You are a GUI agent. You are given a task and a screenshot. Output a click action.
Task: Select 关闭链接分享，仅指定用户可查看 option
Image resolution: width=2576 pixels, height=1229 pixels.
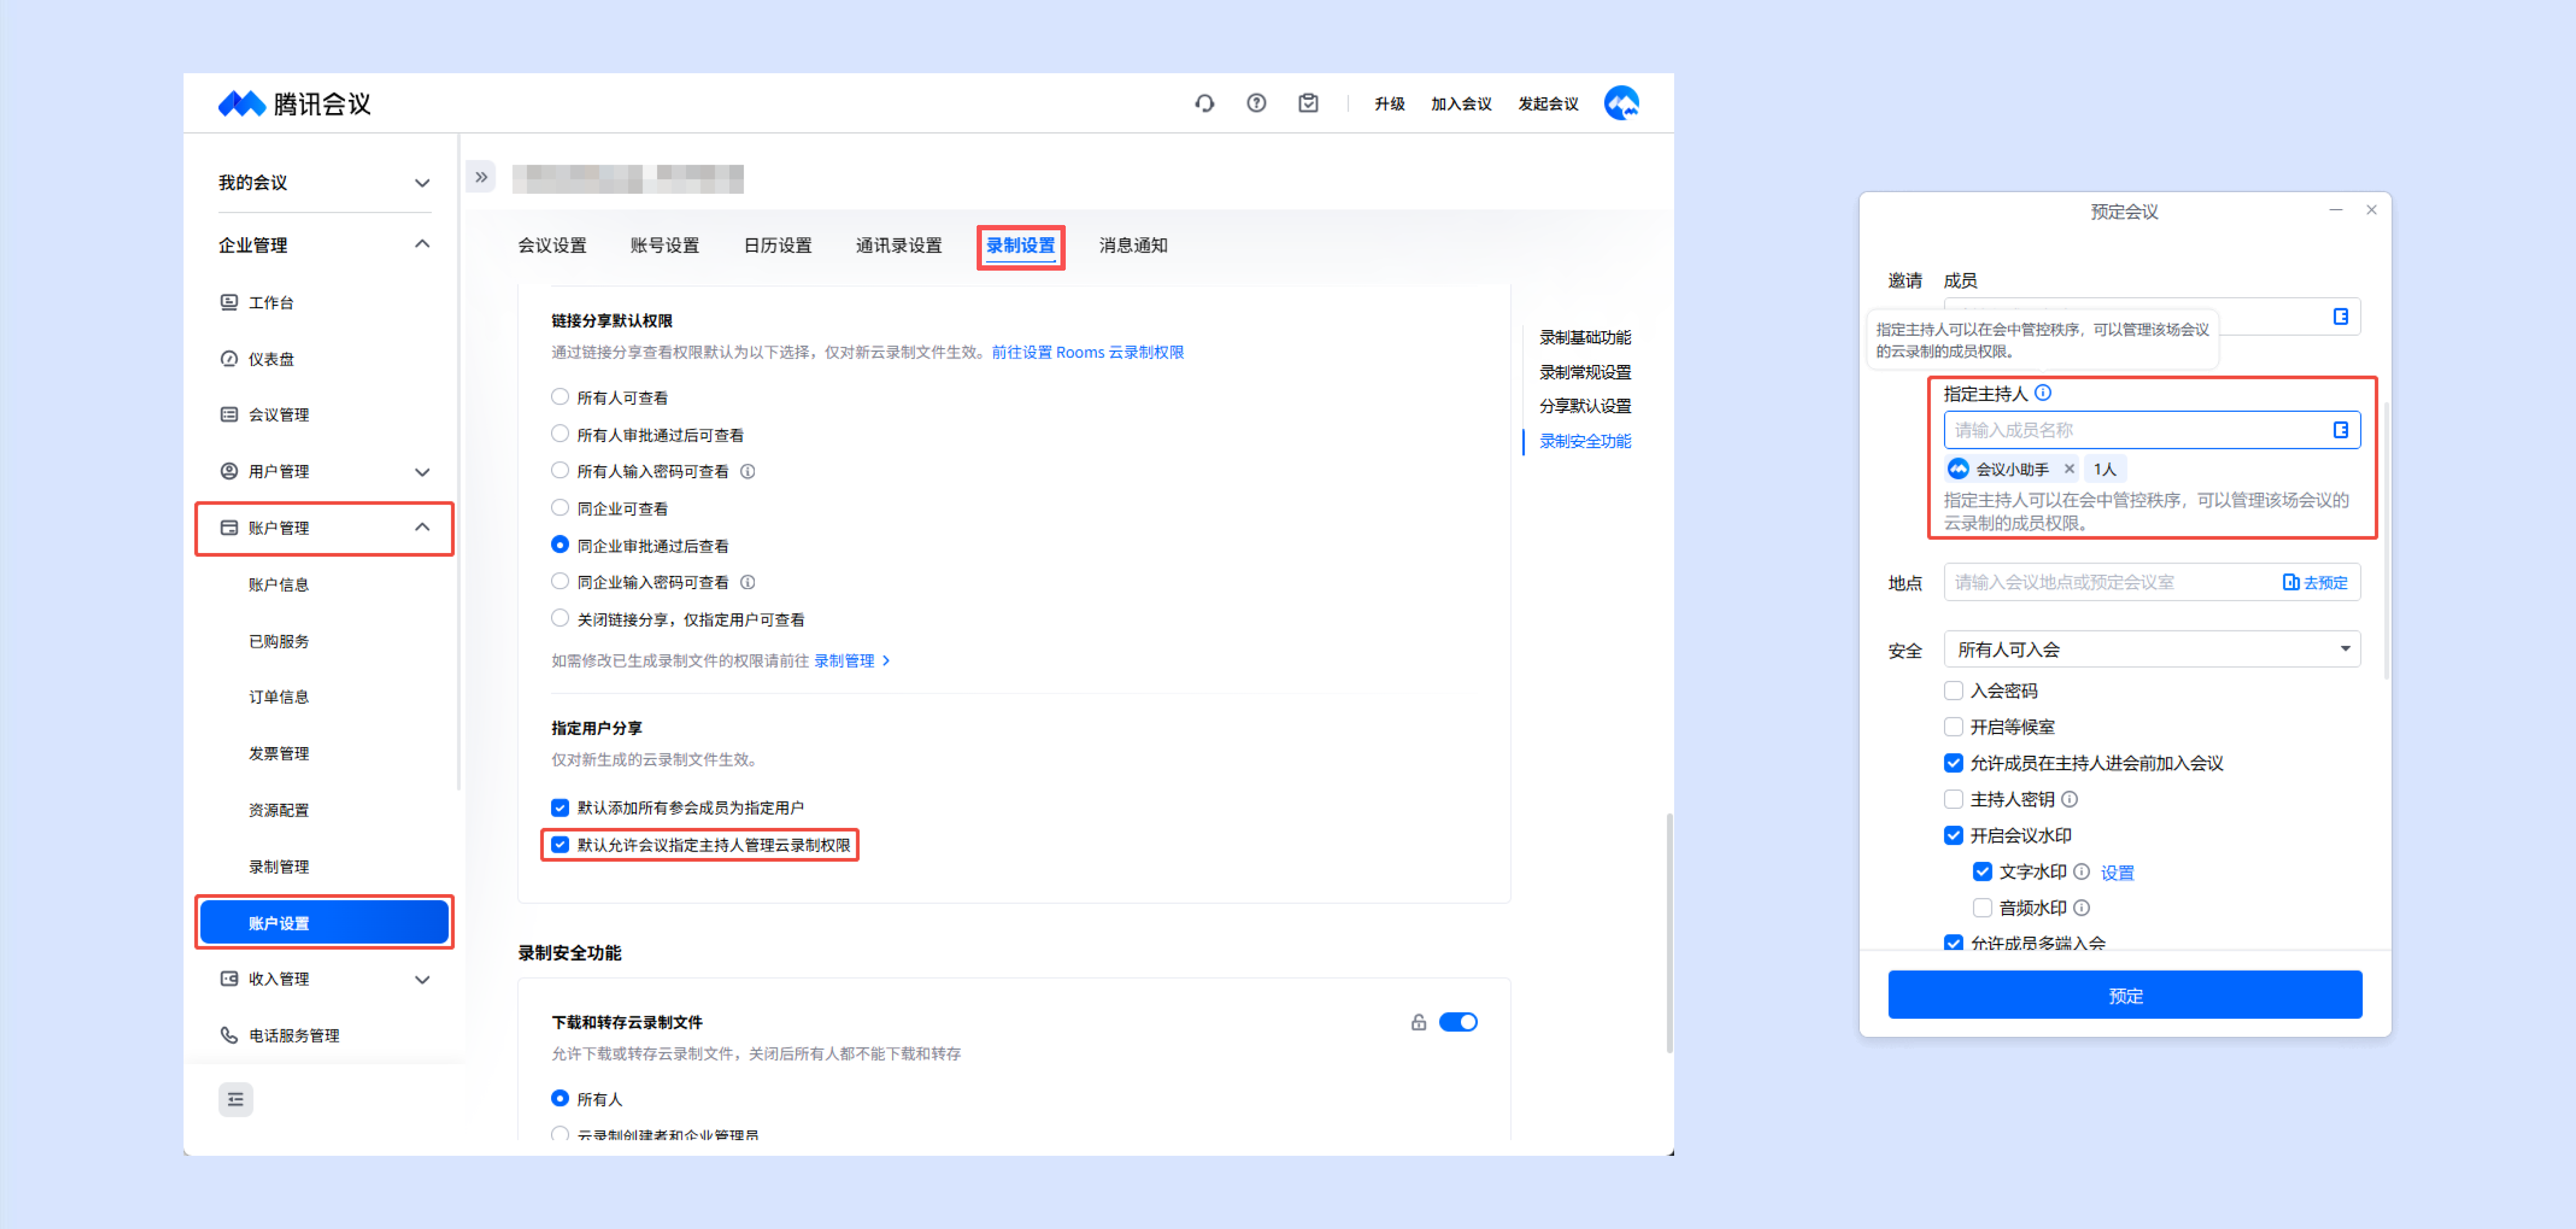(560, 619)
